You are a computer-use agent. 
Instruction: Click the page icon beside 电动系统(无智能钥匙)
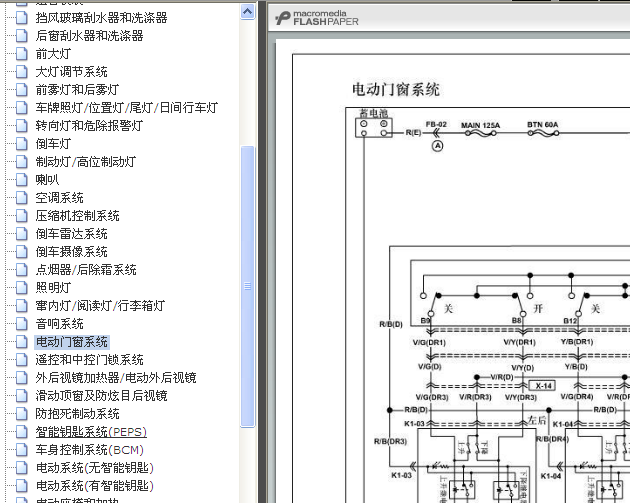tap(22, 468)
